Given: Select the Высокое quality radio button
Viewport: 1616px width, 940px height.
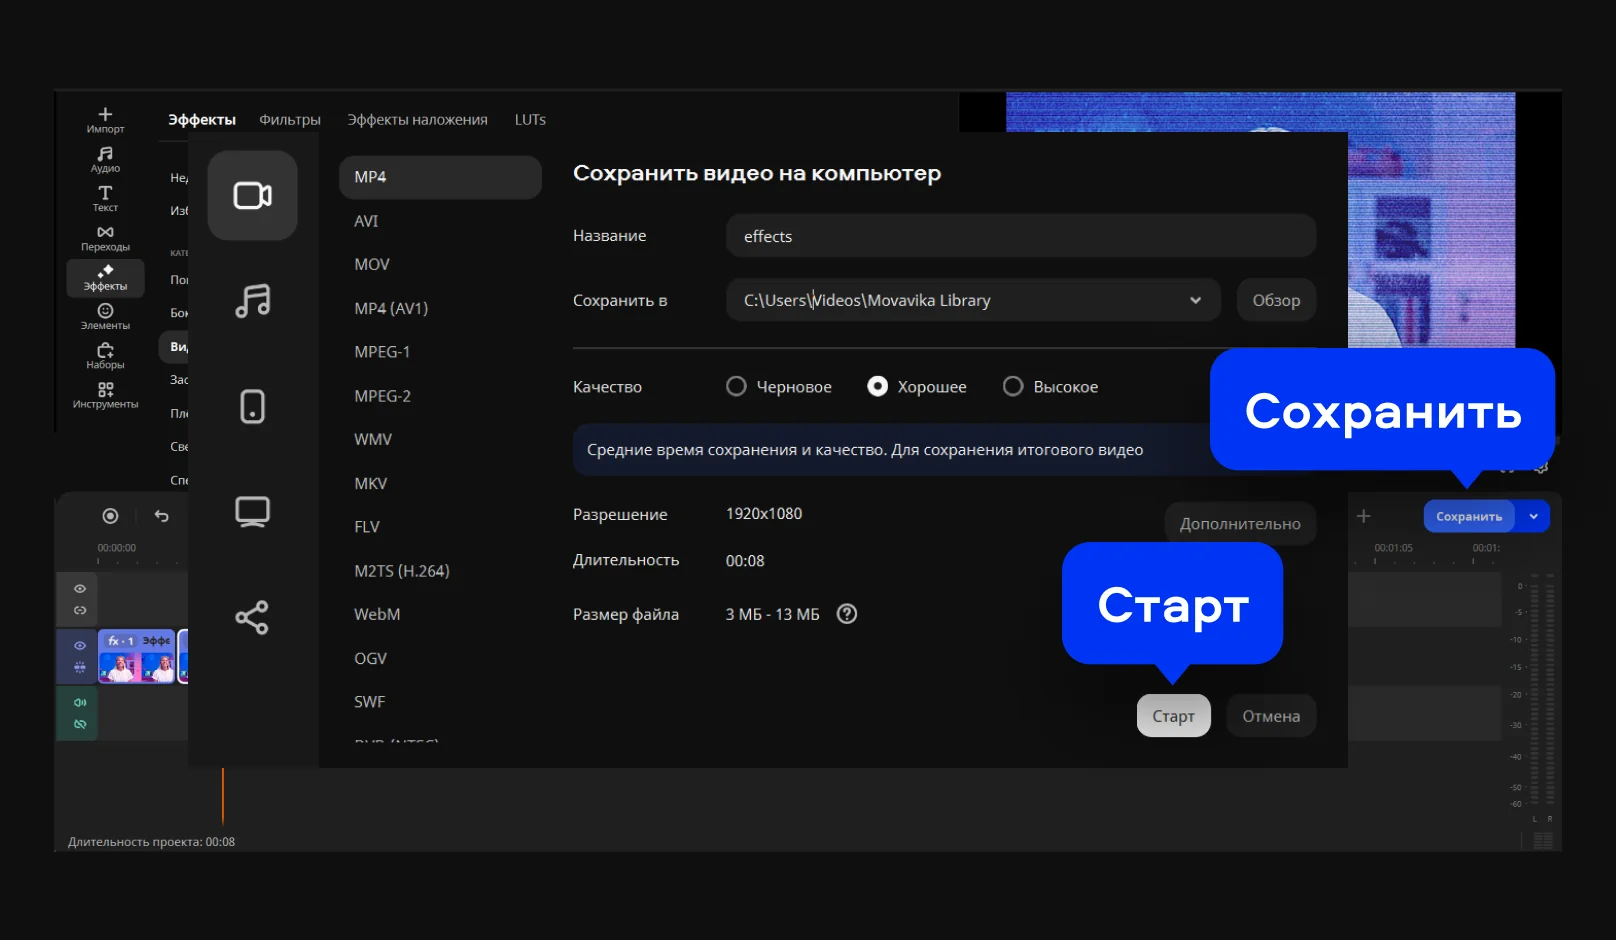Looking at the screenshot, I should click(1013, 386).
